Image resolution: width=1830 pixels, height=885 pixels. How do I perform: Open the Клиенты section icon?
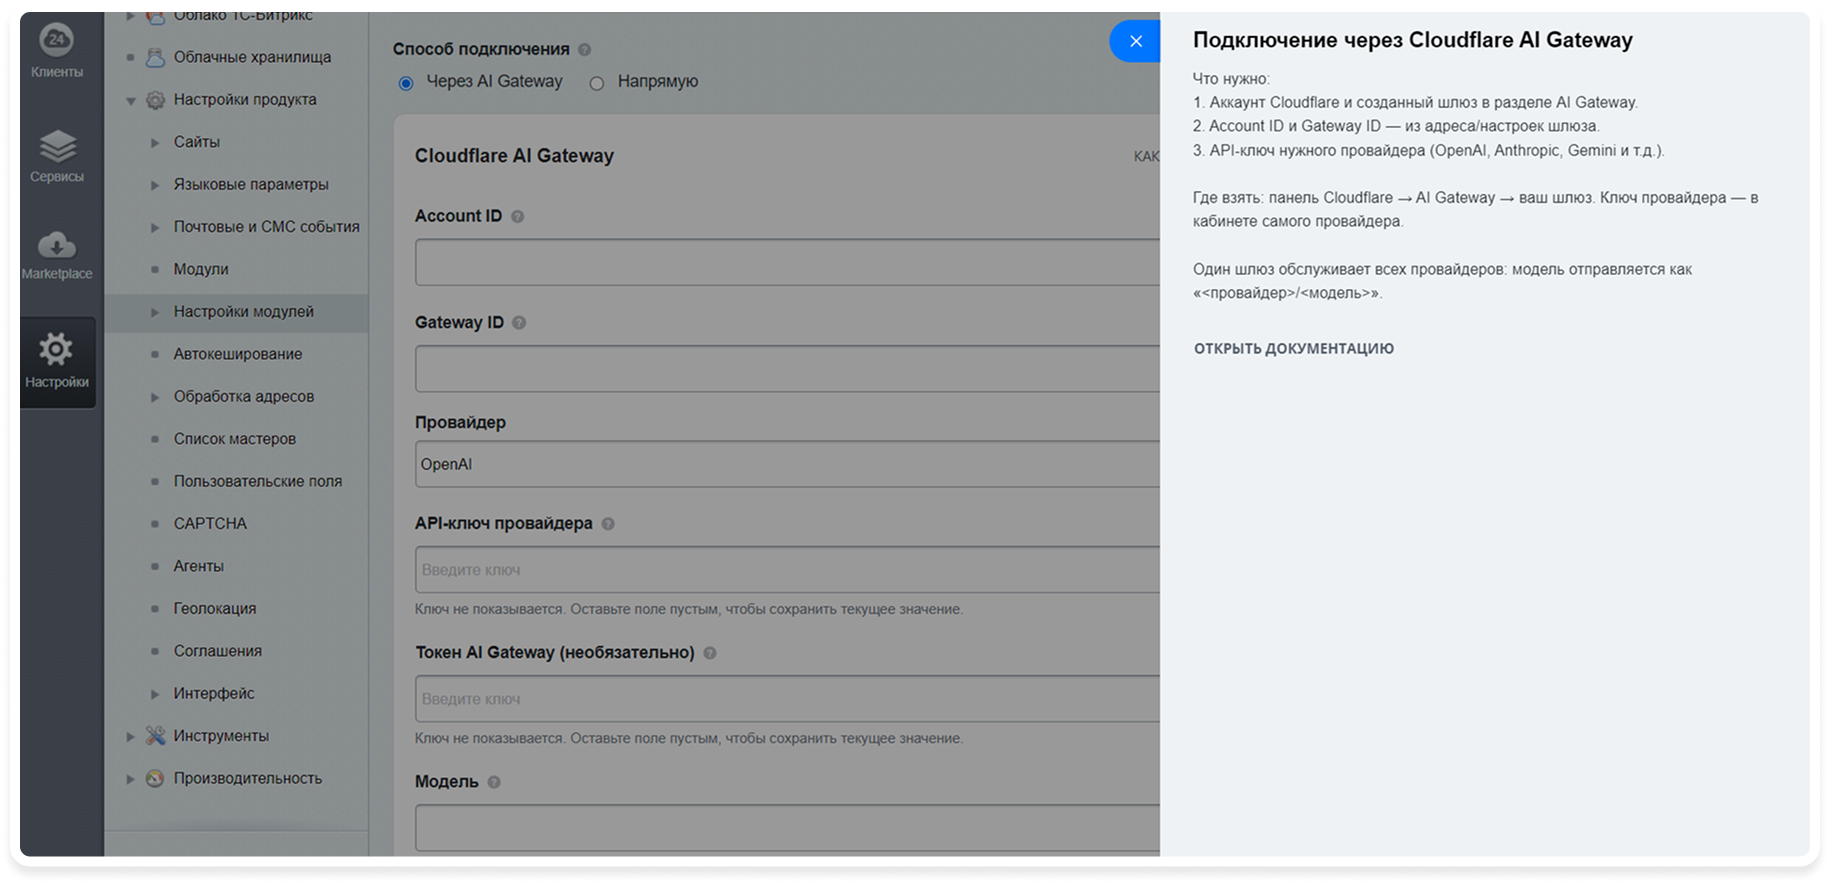57,40
